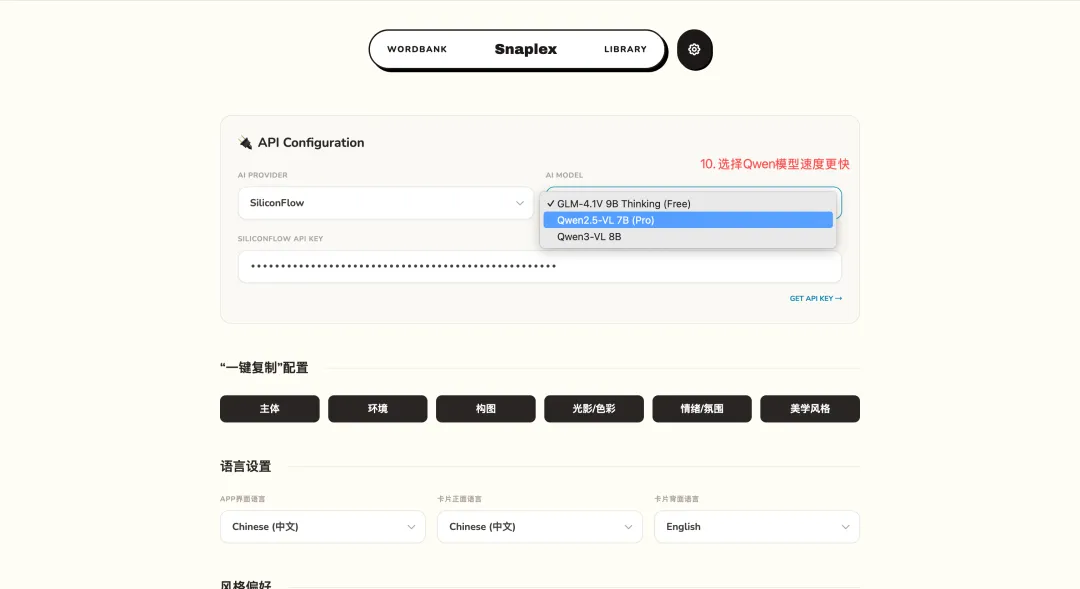Choose Qwen2.5-VL 7B (Pro) model
1080x589 pixels.
tap(688, 220)
